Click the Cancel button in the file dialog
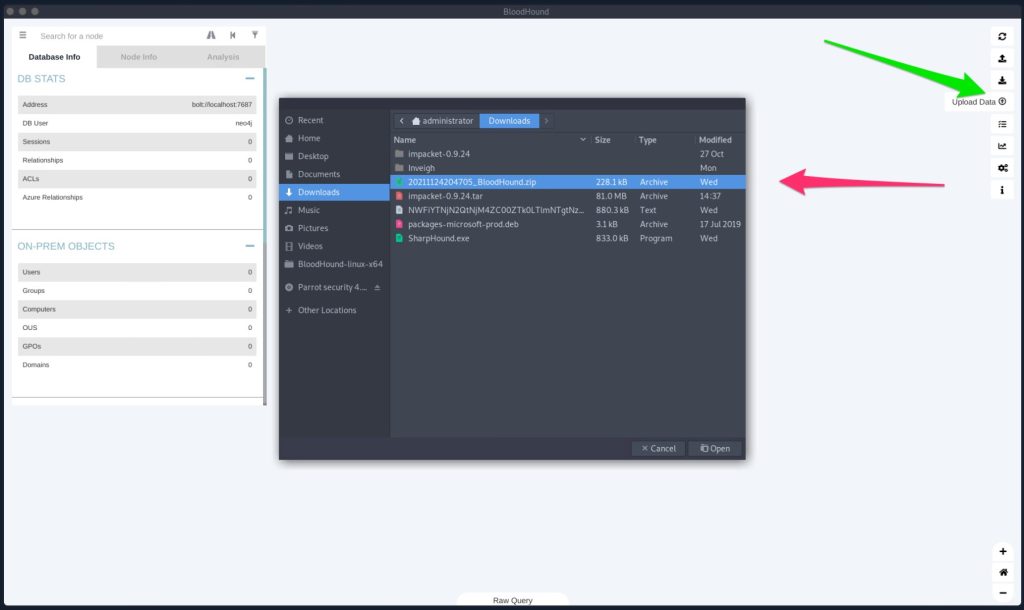This screenshot has width=1024, height=610. click(658, 449)
